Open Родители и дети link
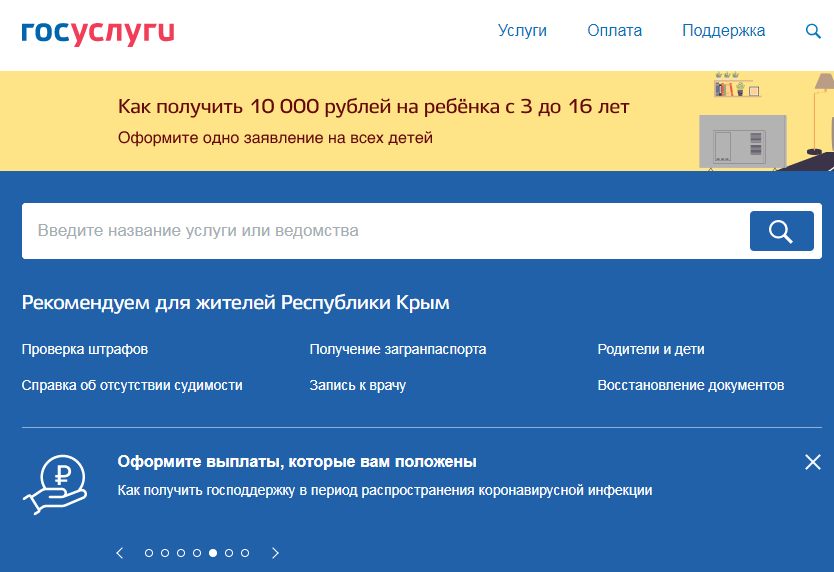This screenshot has height=572, width=834. click(x=651, y=349)
